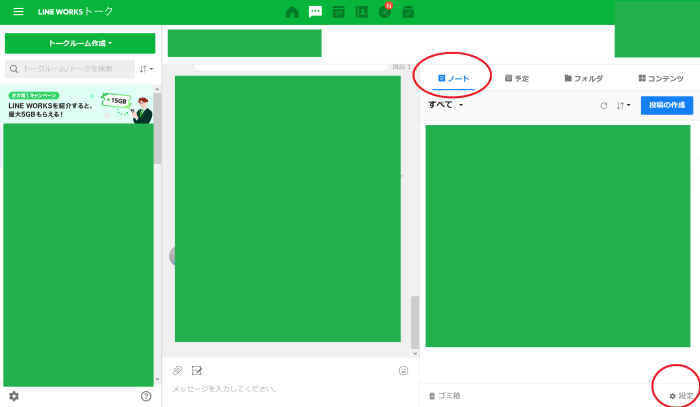
Task: Click the トークルーム作成 button
Action: point(80,43)
